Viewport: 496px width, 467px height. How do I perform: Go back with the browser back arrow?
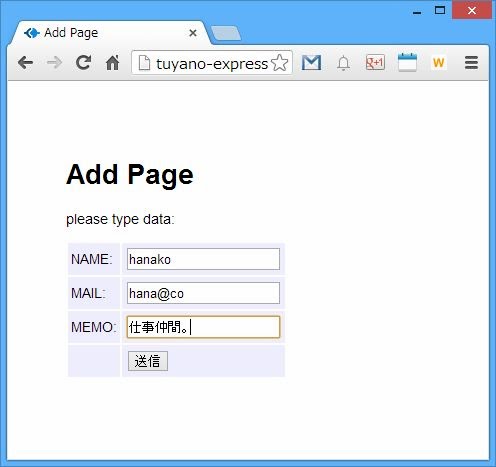point(26,63)
